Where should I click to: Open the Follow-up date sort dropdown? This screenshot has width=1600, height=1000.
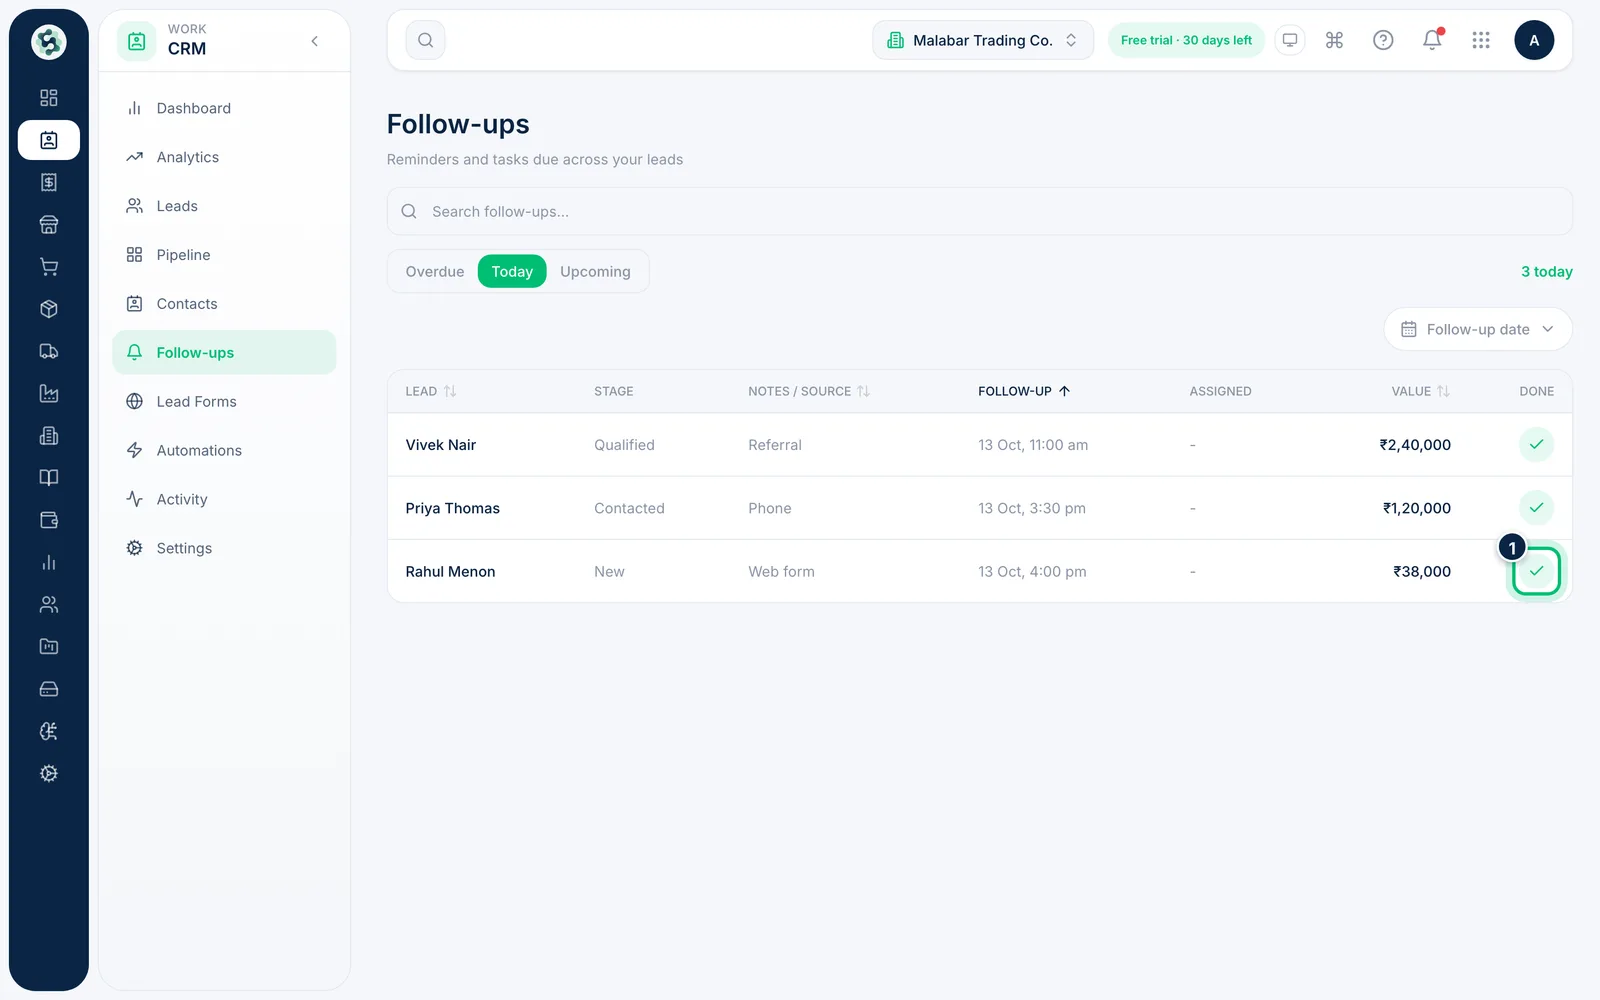pos(1478,329)
